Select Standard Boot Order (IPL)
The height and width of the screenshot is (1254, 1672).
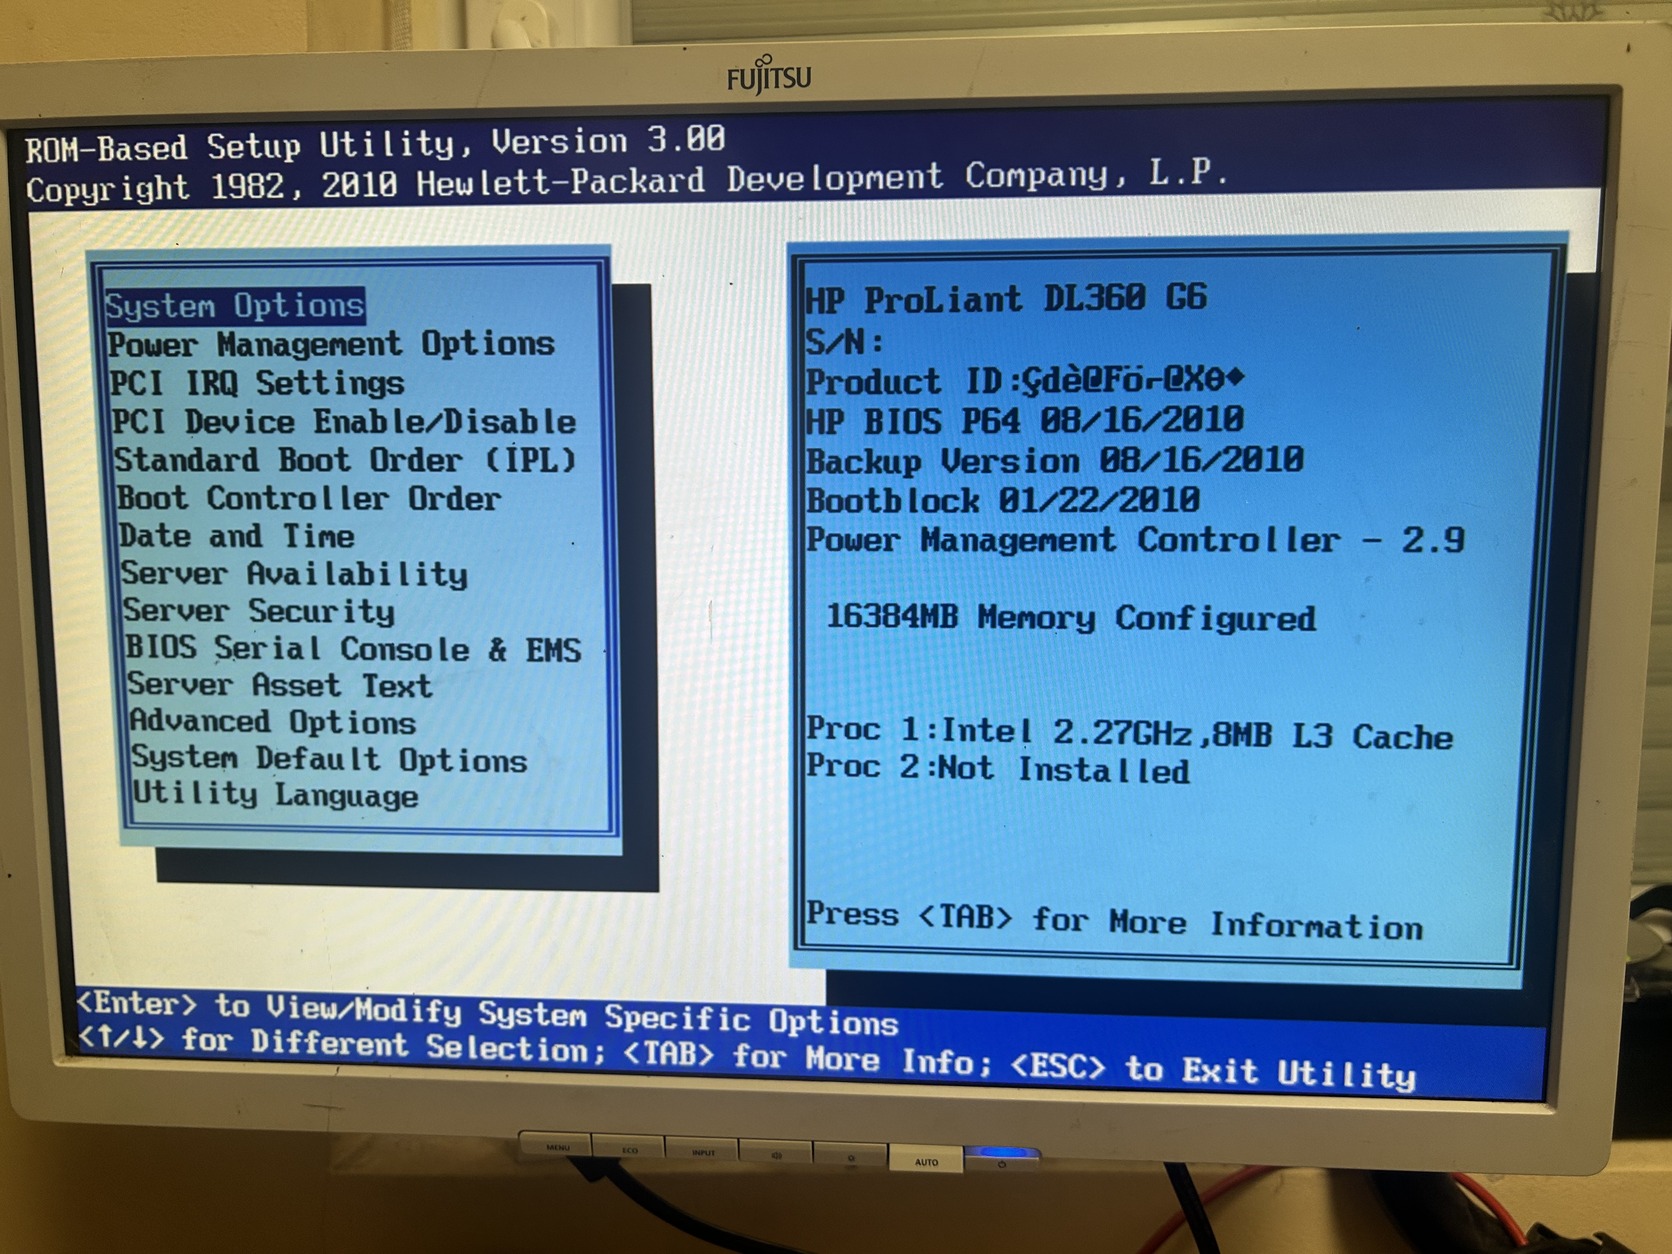point(346,460)
